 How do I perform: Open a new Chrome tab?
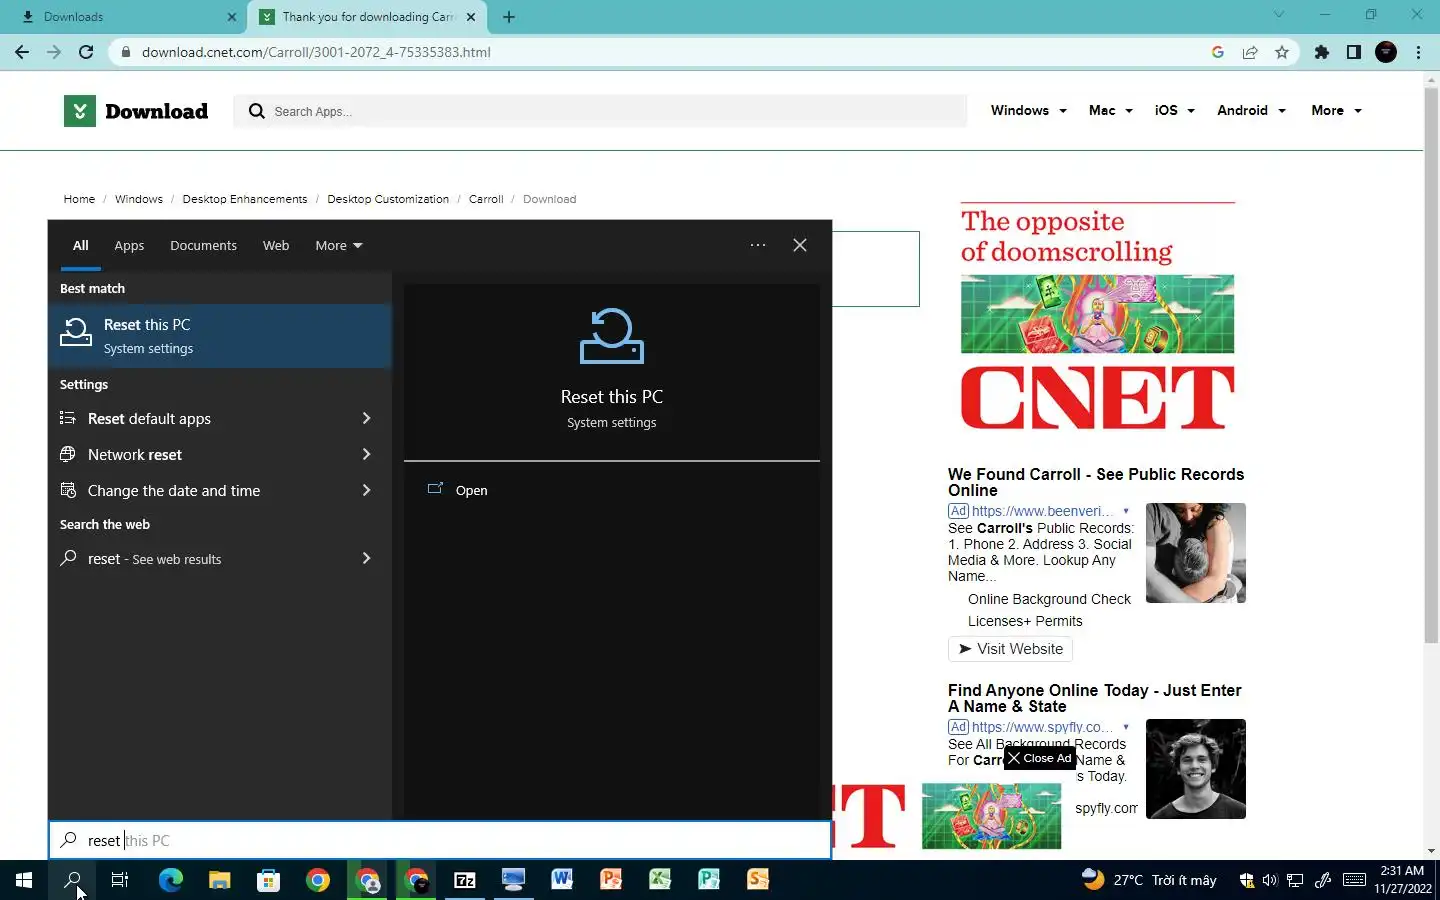(x=509, y=17)
